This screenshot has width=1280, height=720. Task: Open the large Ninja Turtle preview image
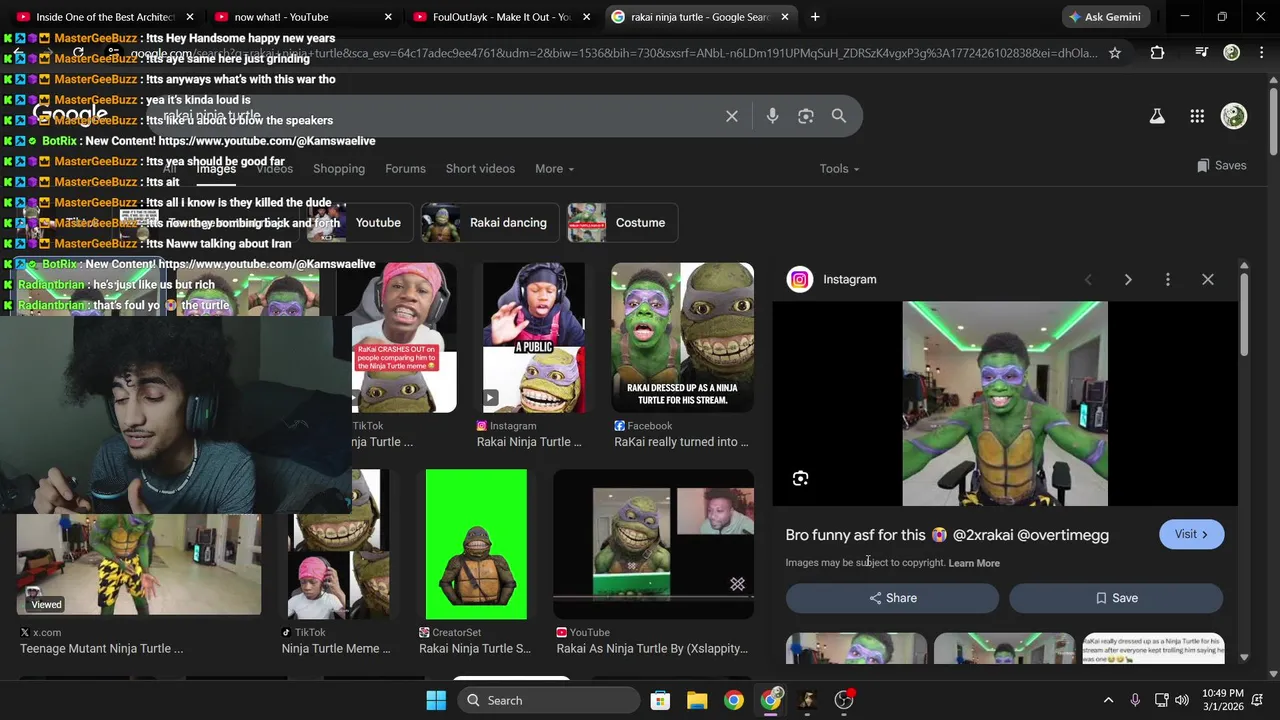(1005, 403)
